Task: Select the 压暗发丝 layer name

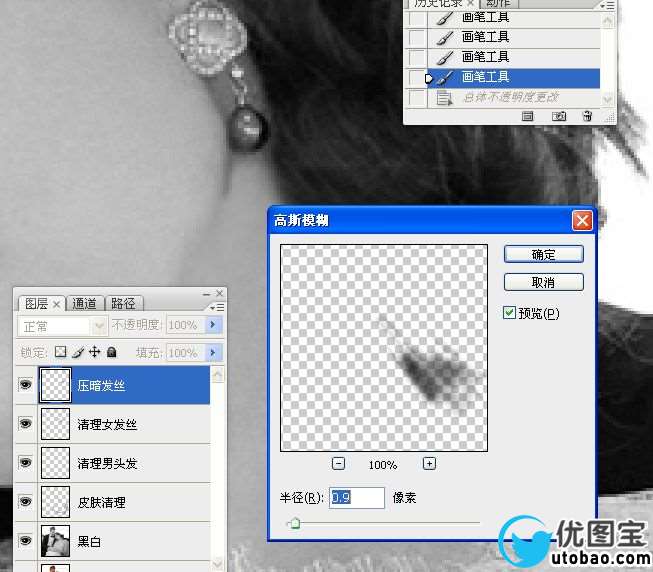Action: [x=101, y=385]
